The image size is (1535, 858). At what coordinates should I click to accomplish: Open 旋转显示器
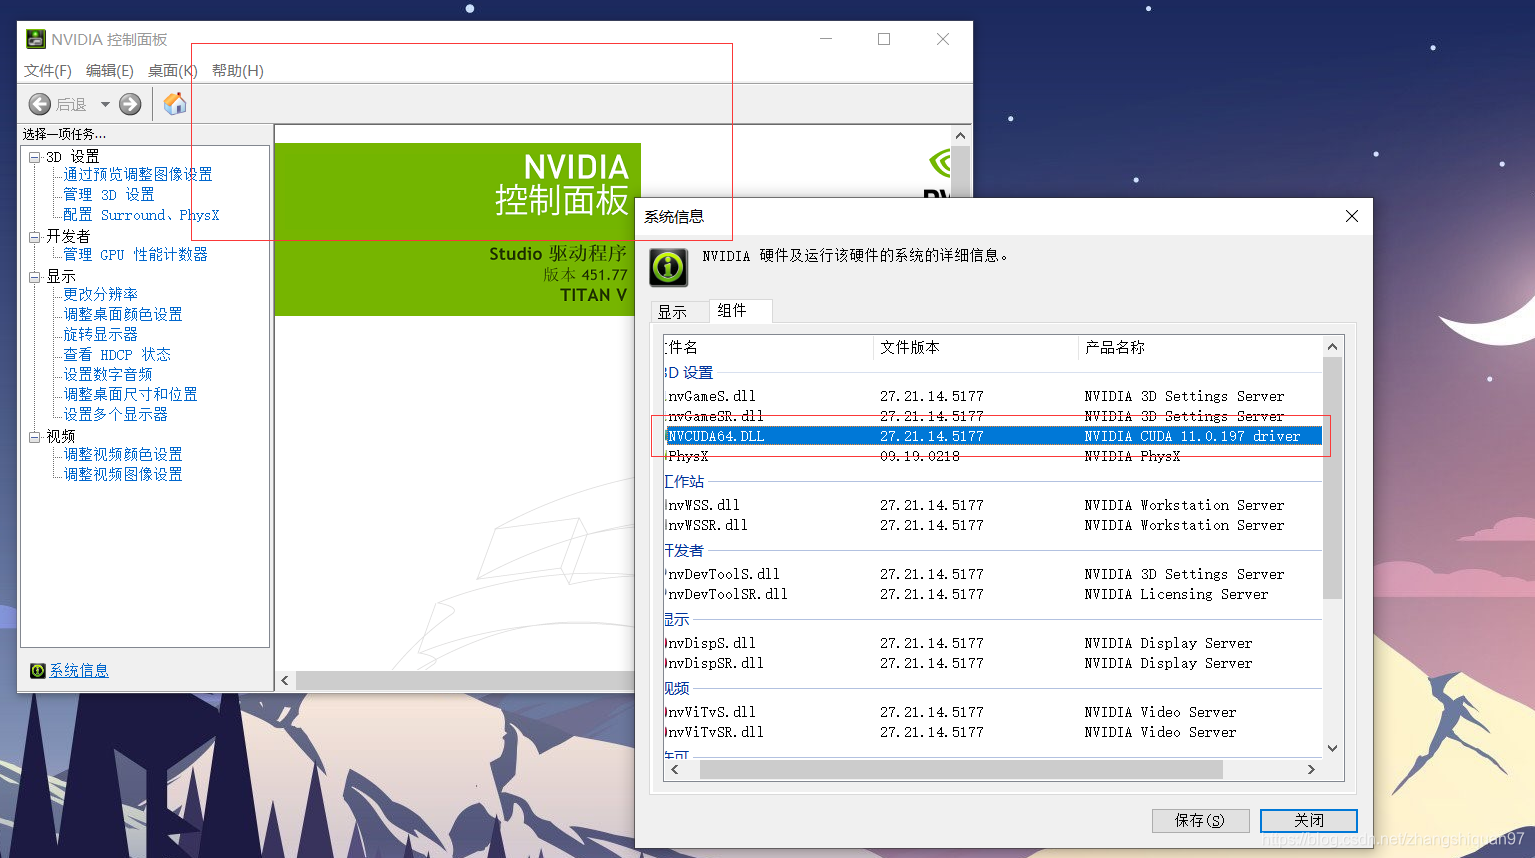101,334
